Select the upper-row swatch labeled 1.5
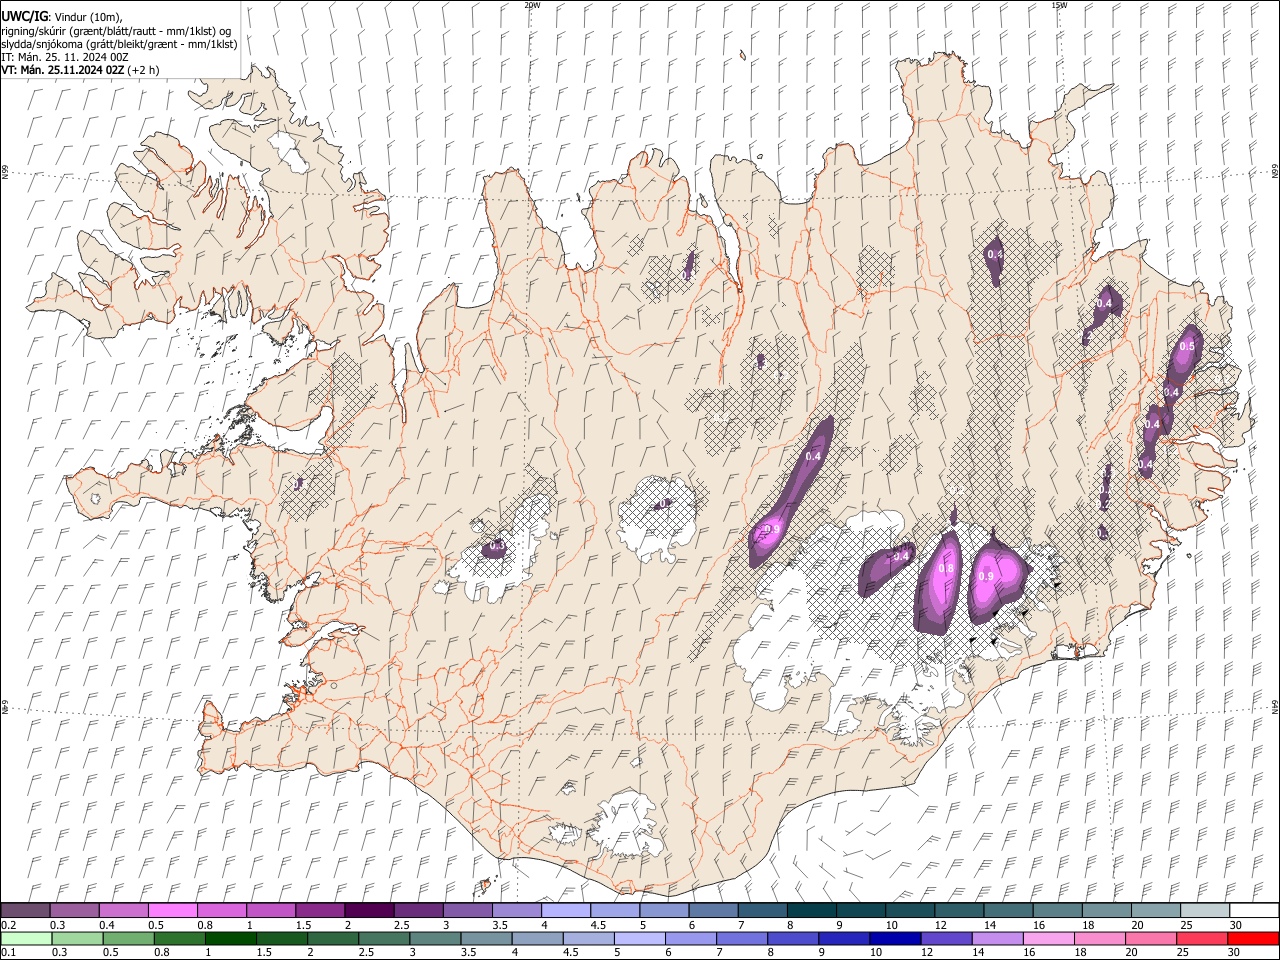The width and height of the screenshot is (1280, 960). pyautogui.click(x=319, y=910)
